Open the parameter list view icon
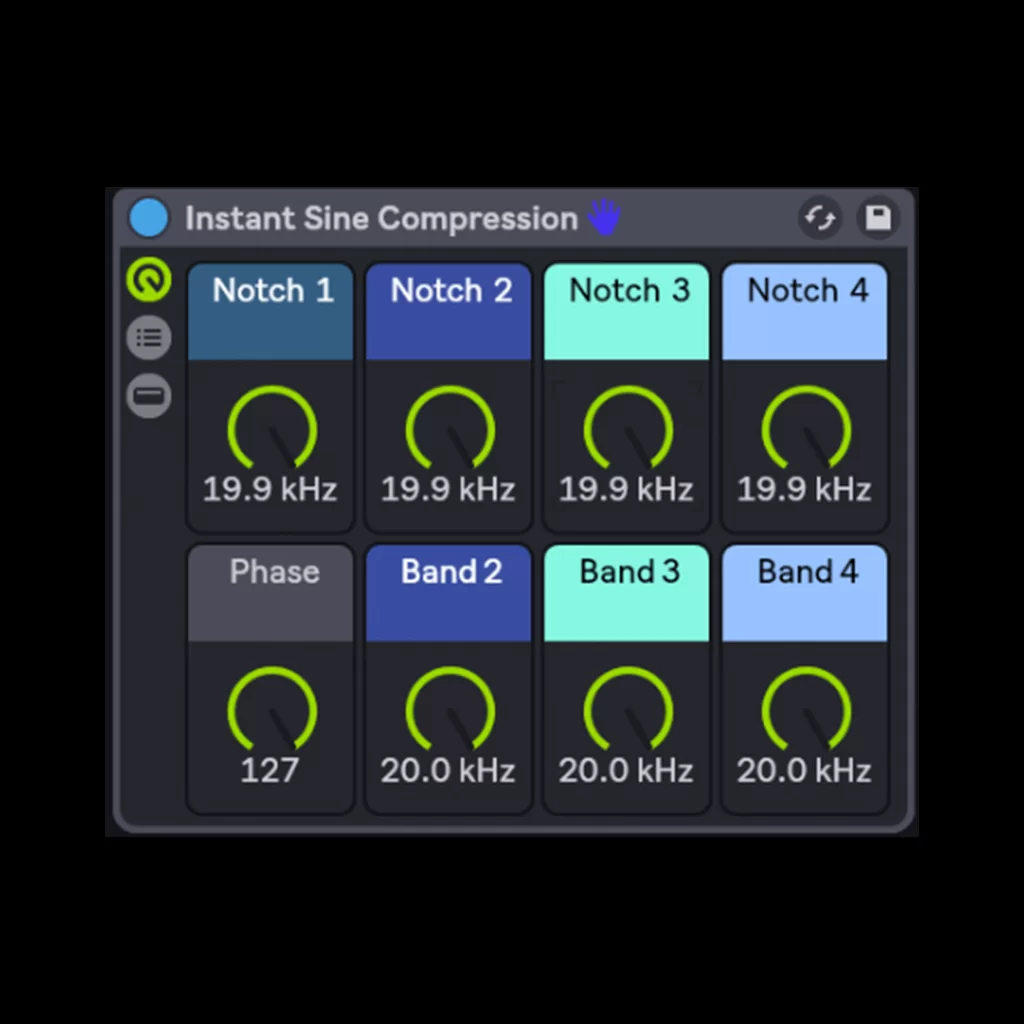Image resolution: width=1024 pixels, height=1024 pixels. [x=148, y=338]
